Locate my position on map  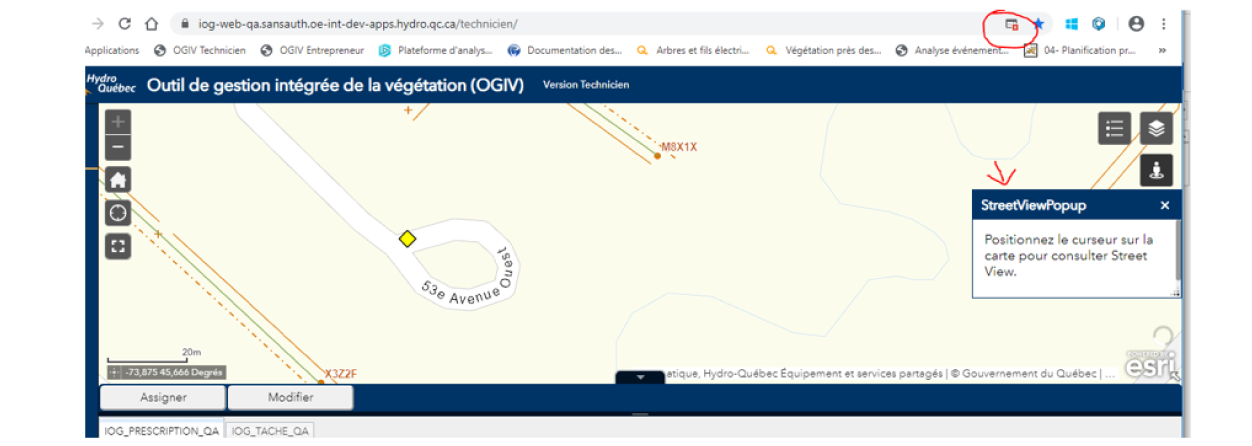(x=118, y=213)
